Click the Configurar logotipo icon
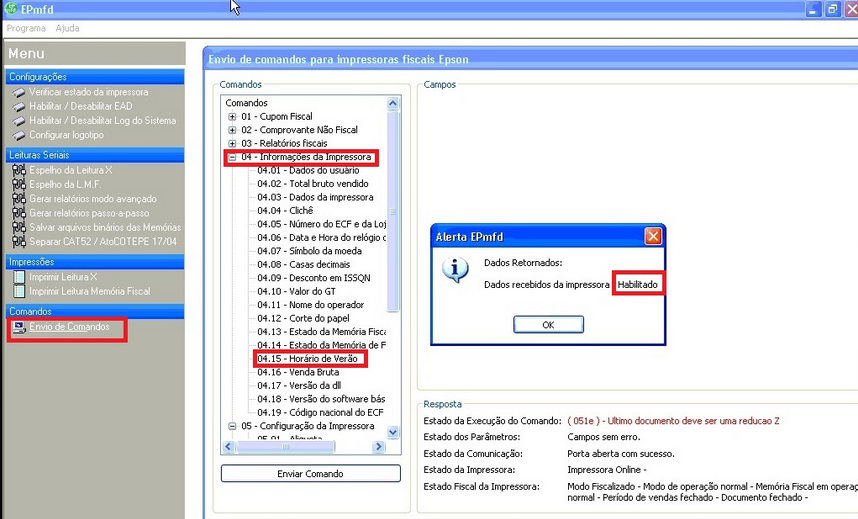The width and height of the screenshot is (858, 519). click(19, 135)
